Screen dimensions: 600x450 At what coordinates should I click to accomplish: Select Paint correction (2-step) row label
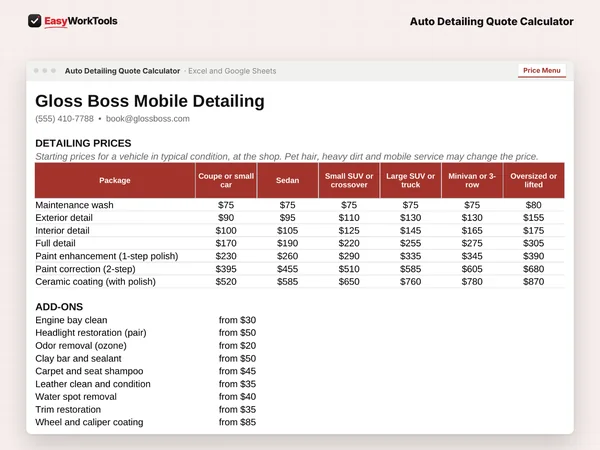pos(85,269)
